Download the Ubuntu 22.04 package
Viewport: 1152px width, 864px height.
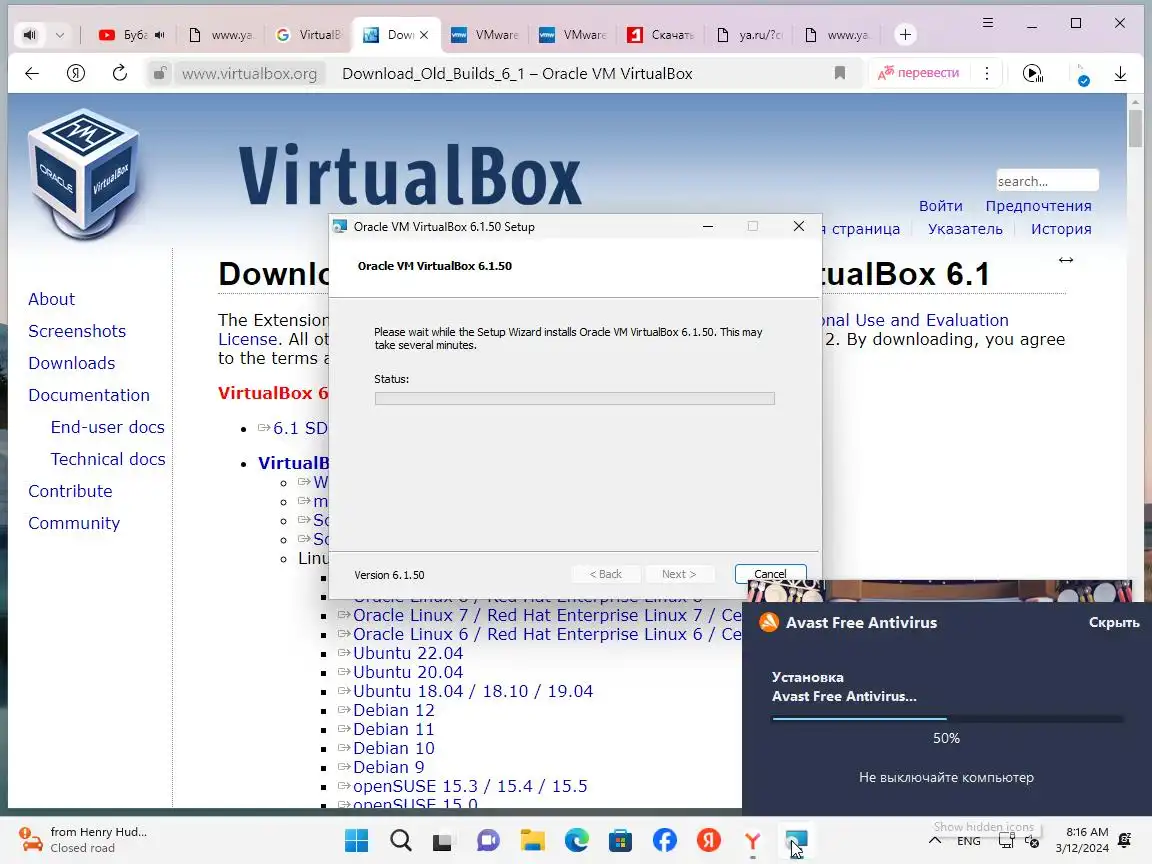pyautogui.click(x=408, y=653)
